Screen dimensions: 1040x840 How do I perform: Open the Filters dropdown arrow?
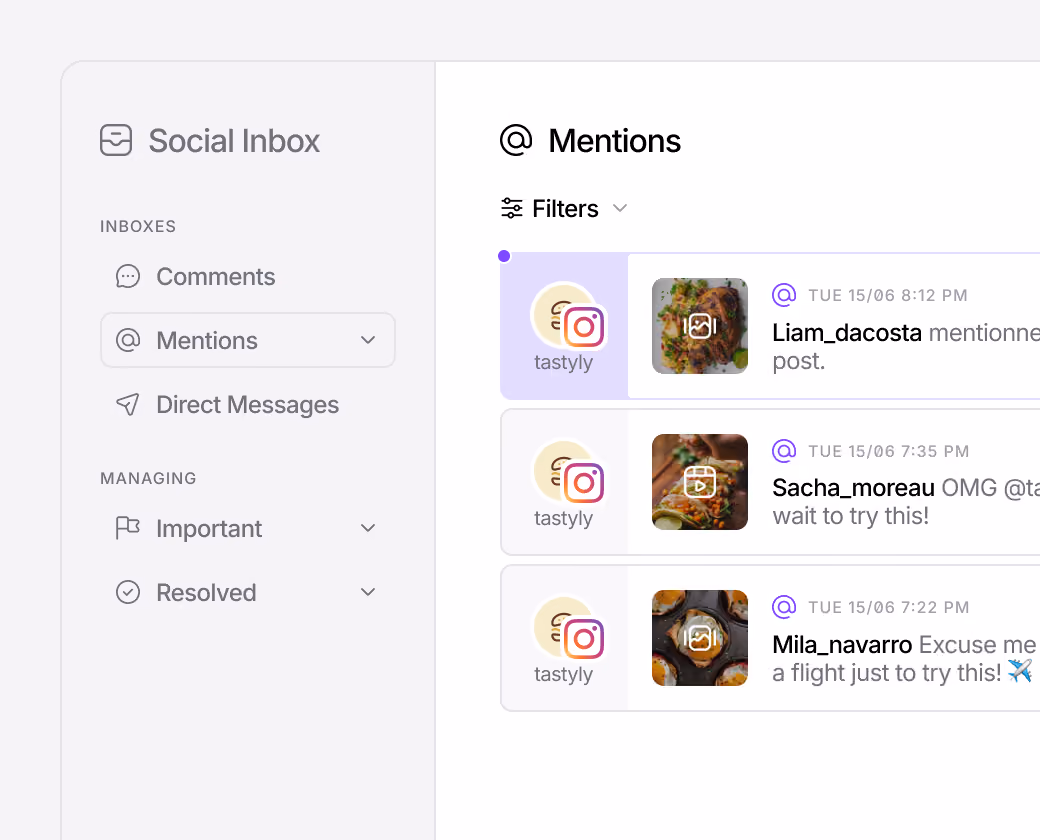[x=620, y=208]
